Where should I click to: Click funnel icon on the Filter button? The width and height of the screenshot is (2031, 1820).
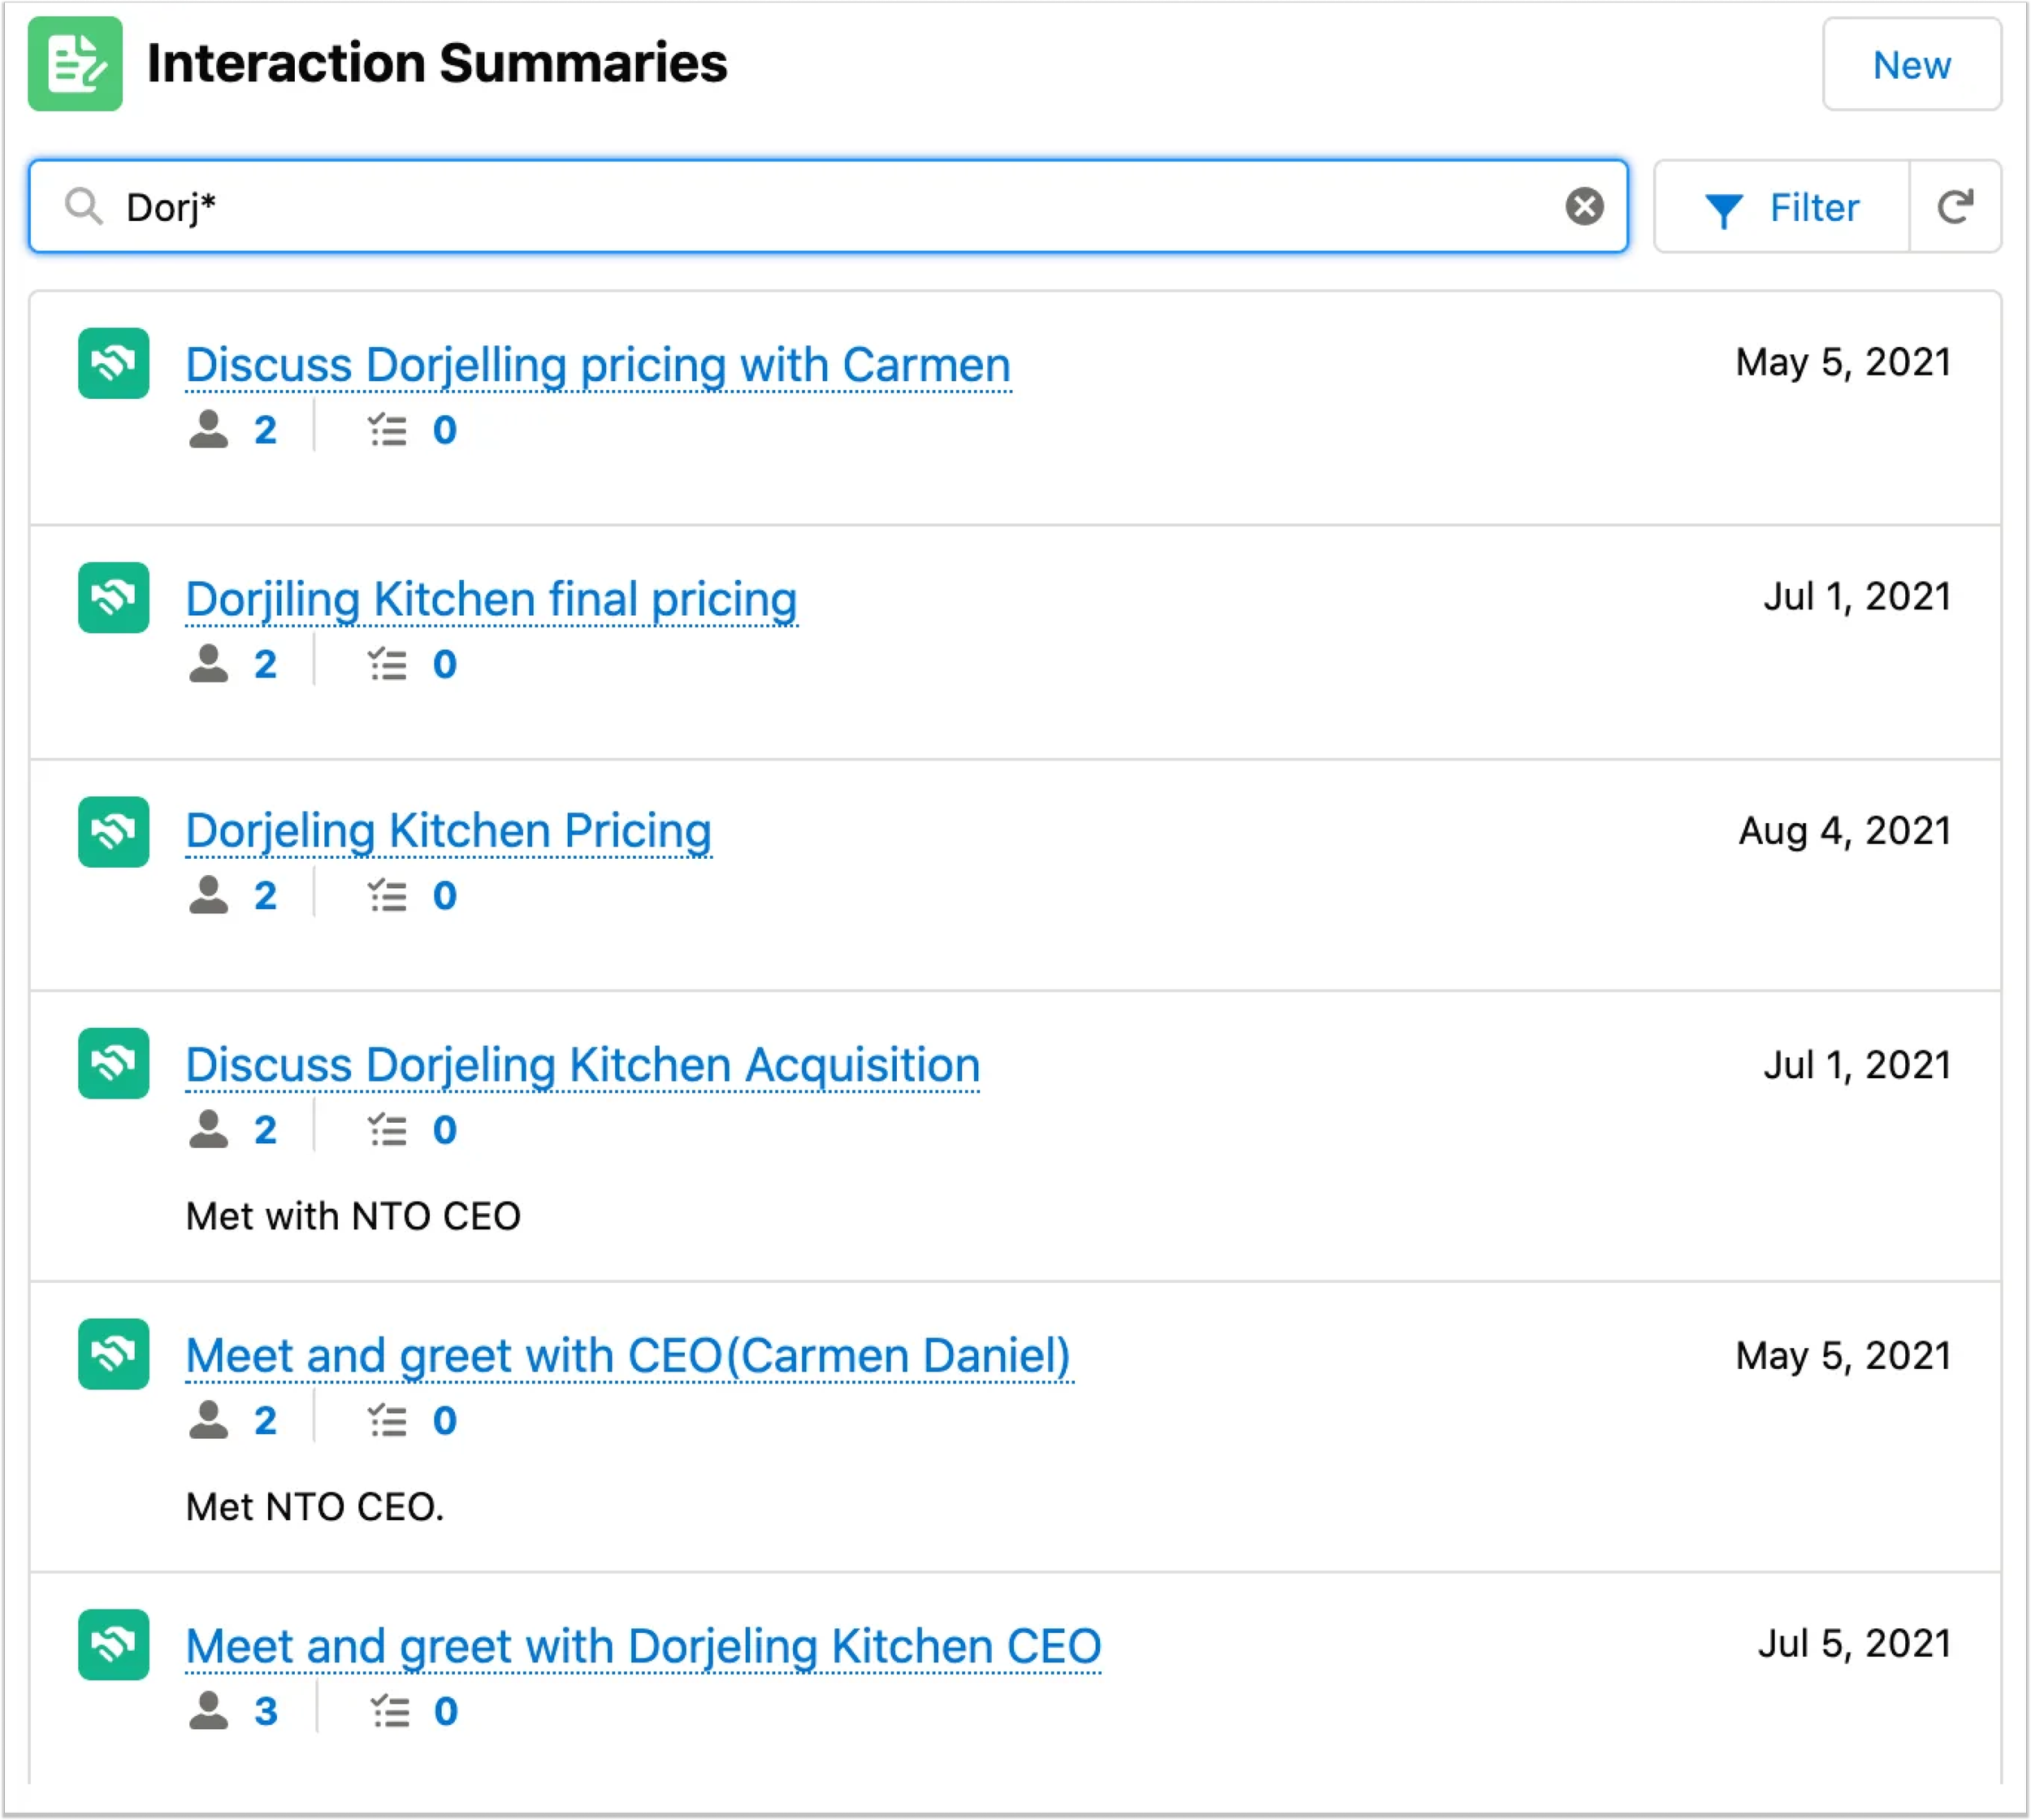coord(1723,209)
